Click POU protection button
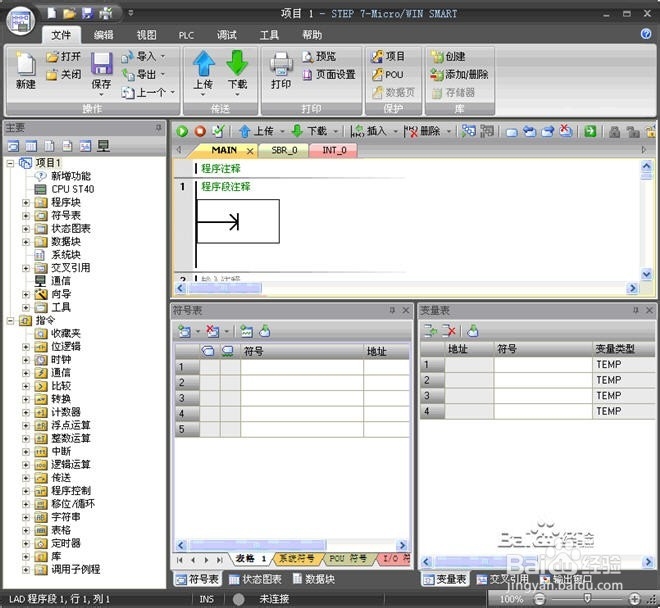The height and width of the screenshot is (608, 660). click(388, 75)
